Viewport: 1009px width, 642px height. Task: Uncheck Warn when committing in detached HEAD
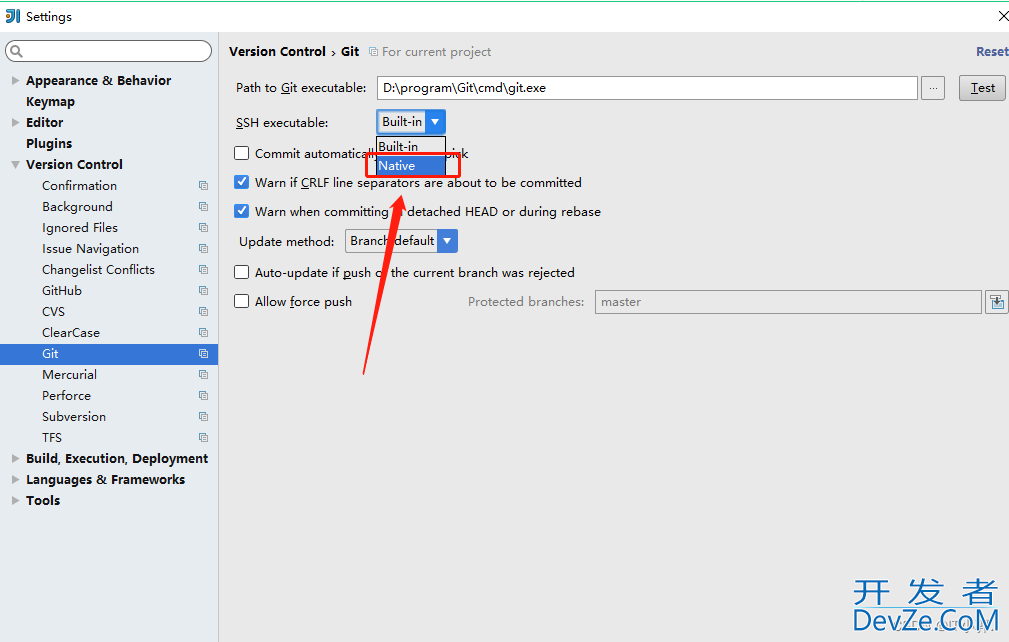(241, 211)
